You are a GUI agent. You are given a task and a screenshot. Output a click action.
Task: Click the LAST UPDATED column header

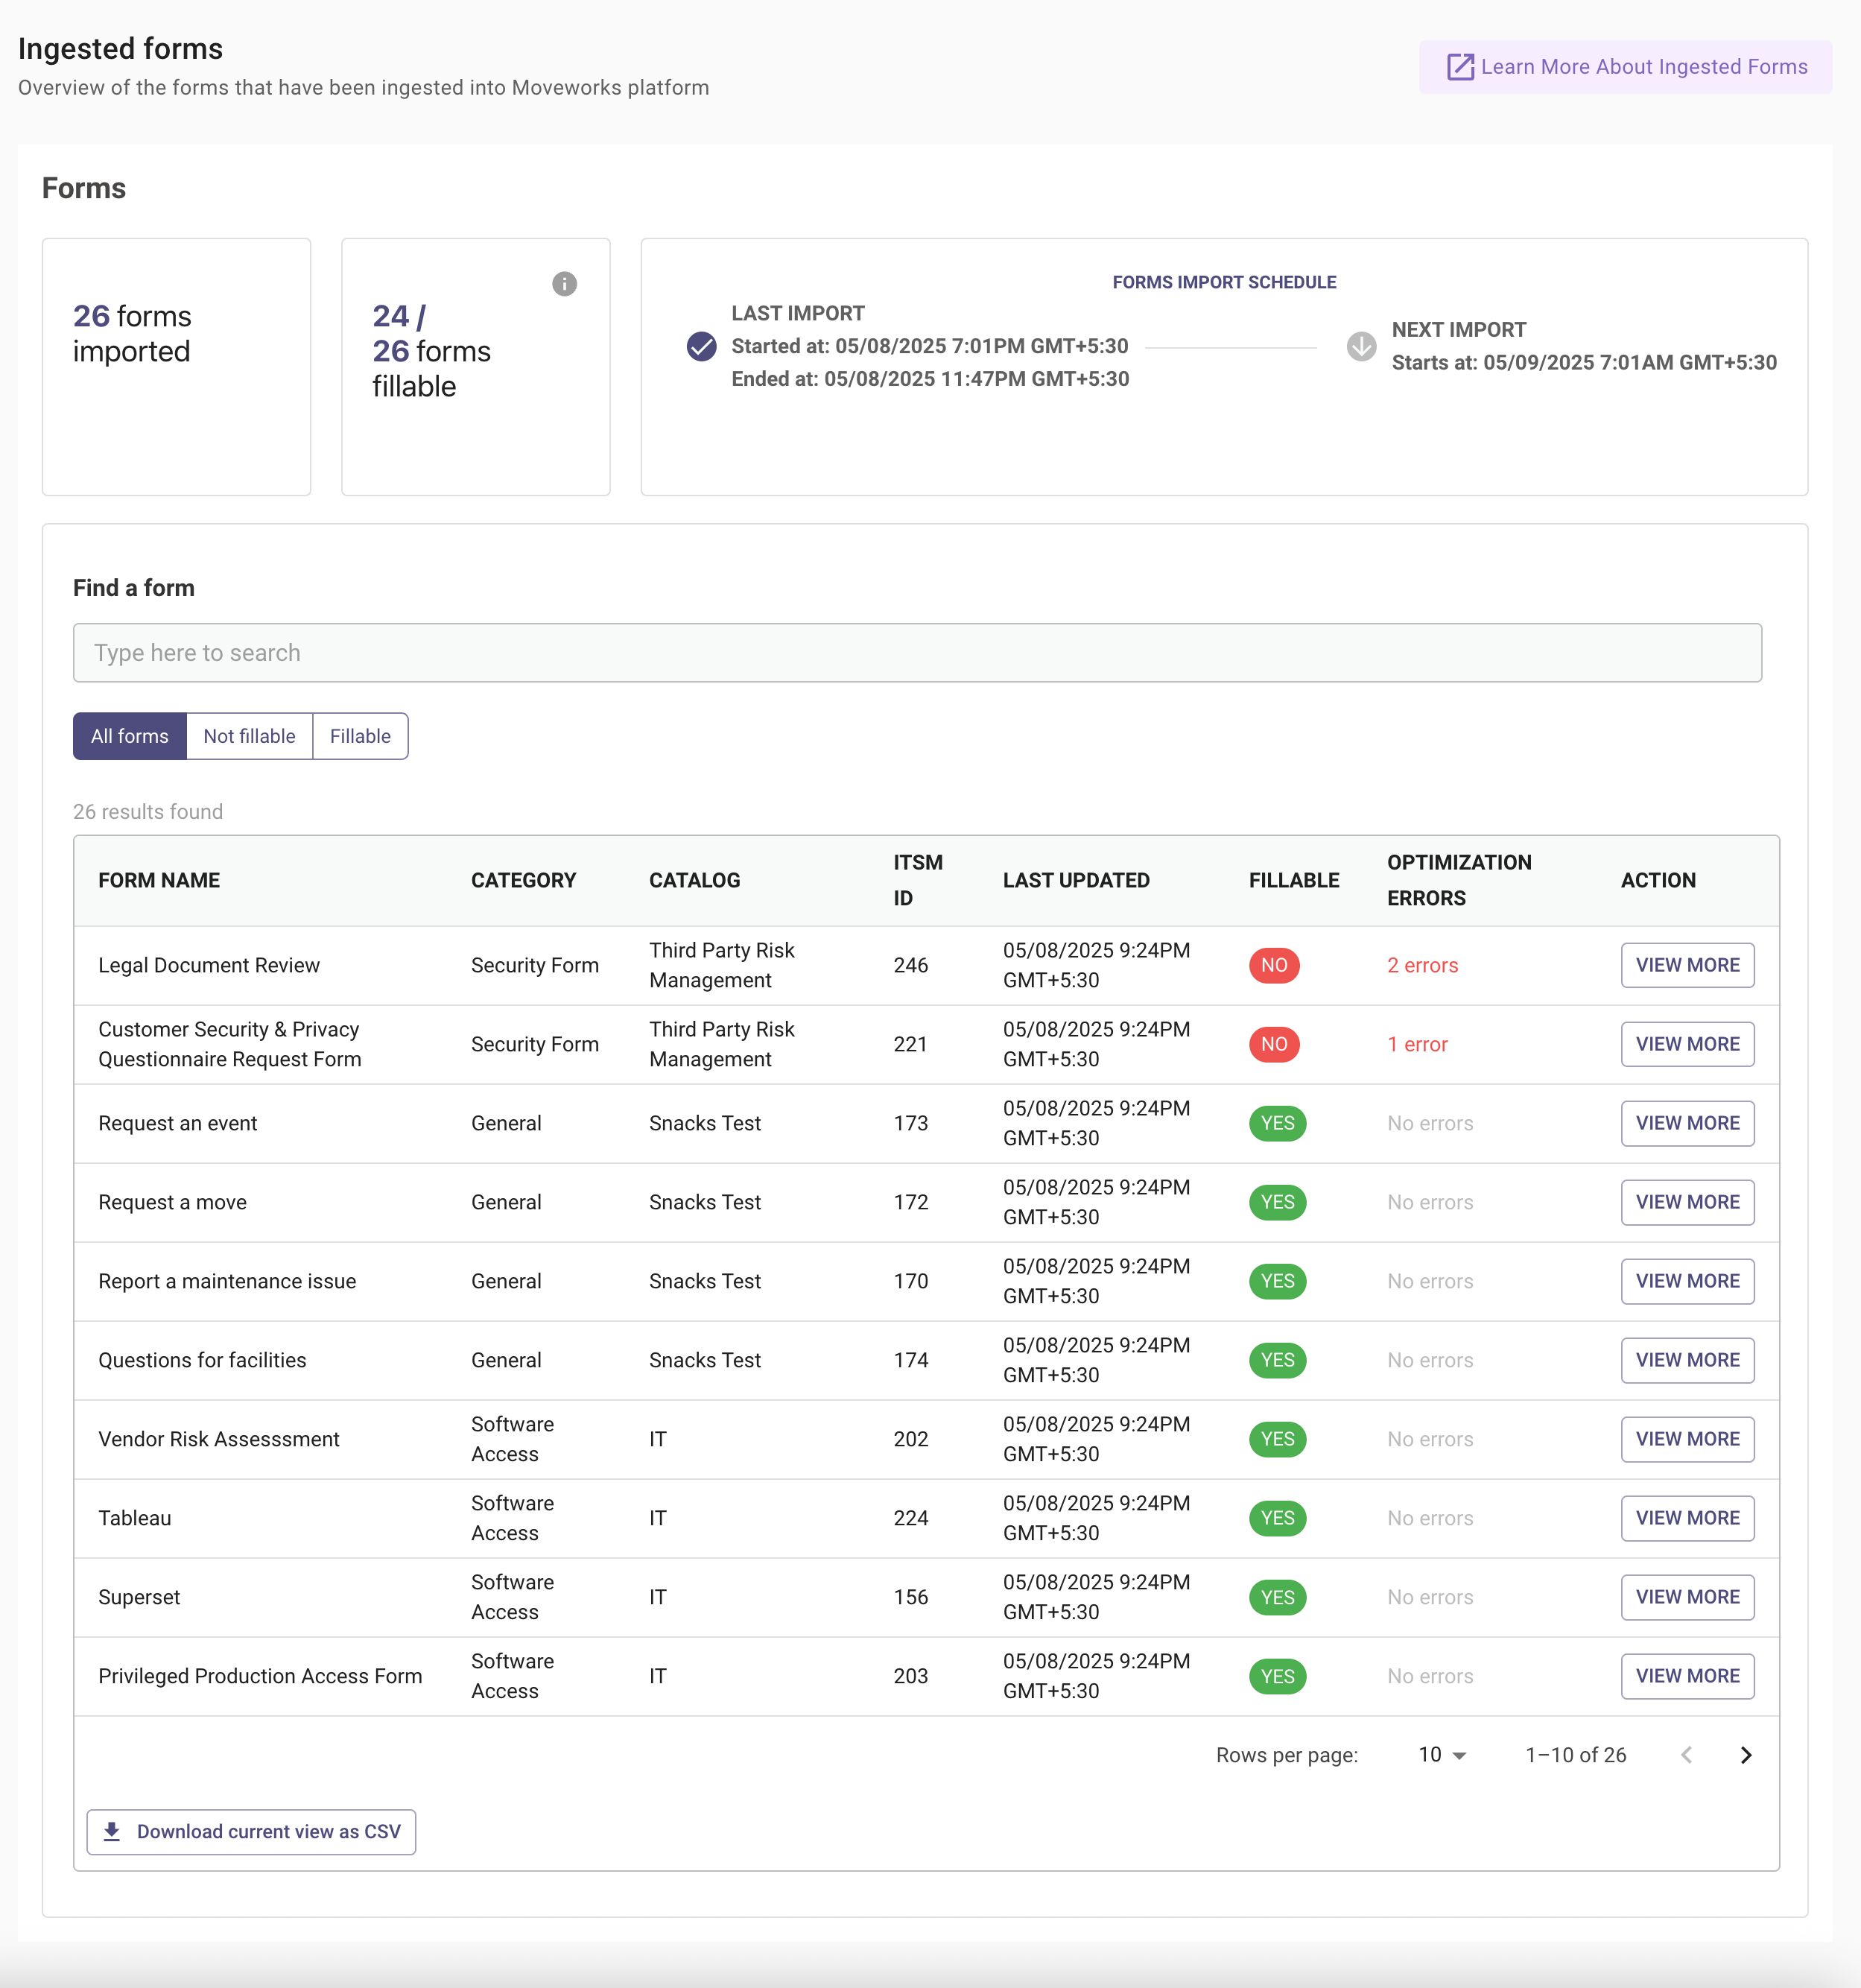tap(1076, 880)
